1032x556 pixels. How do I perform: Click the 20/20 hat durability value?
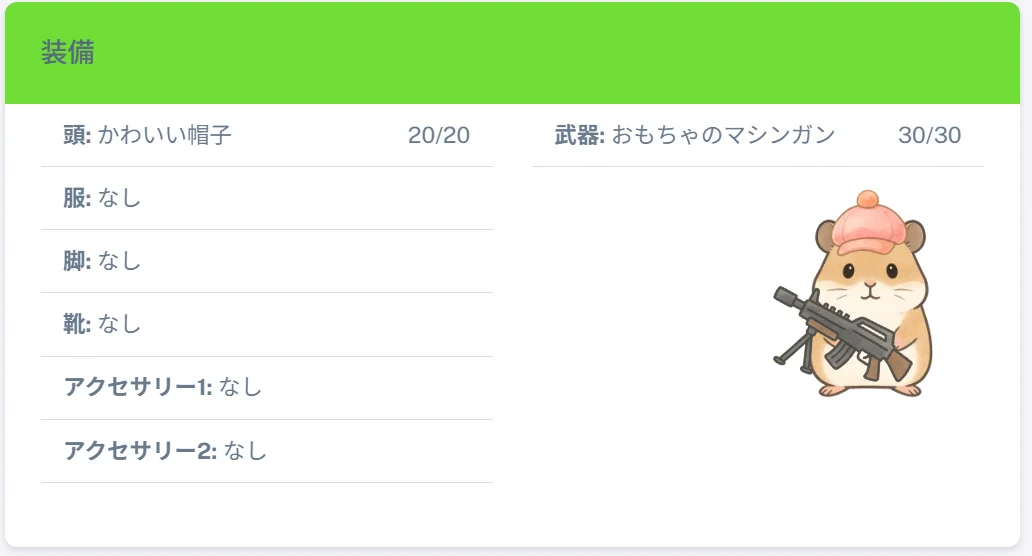pos(438,135)
